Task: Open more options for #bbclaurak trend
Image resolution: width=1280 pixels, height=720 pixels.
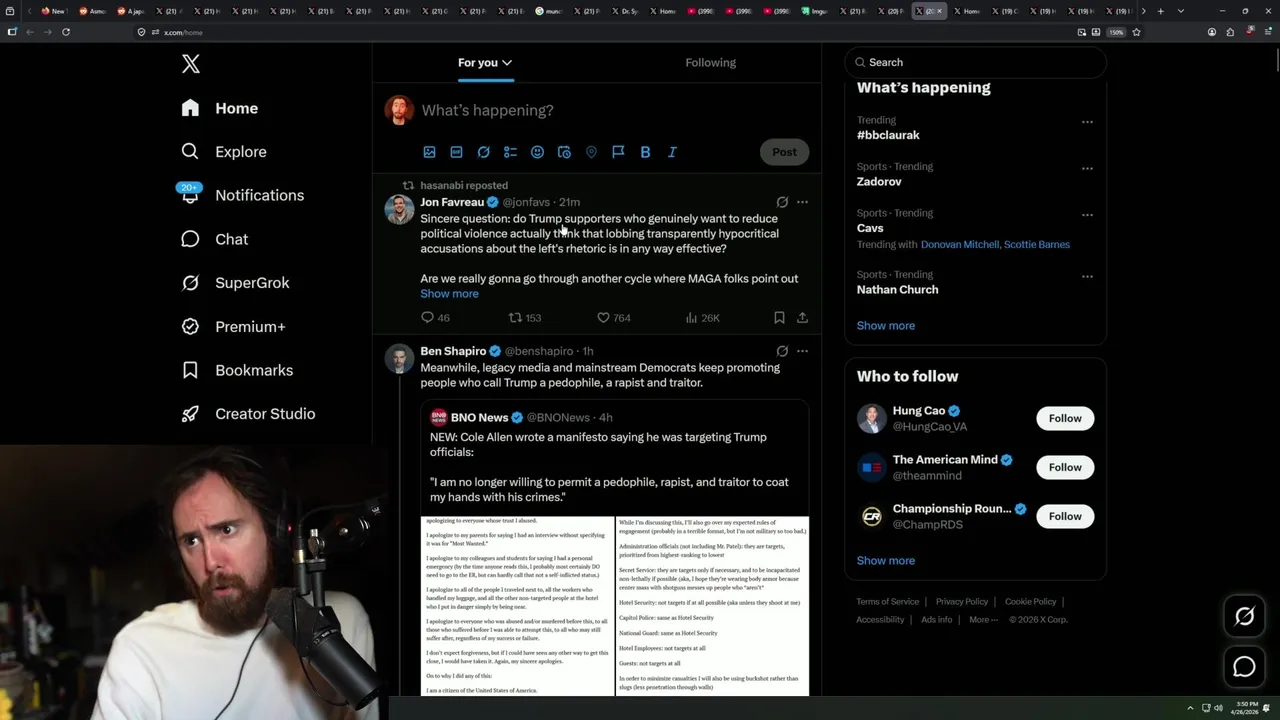Action: [x=1087, y=122]
